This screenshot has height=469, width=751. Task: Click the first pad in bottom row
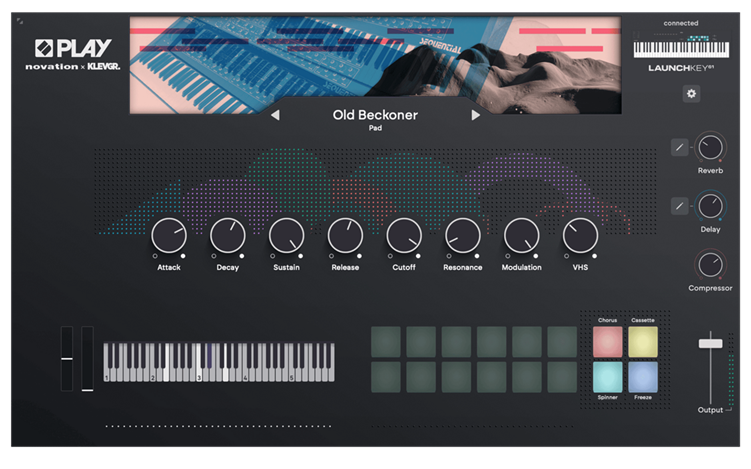[386, 377]
